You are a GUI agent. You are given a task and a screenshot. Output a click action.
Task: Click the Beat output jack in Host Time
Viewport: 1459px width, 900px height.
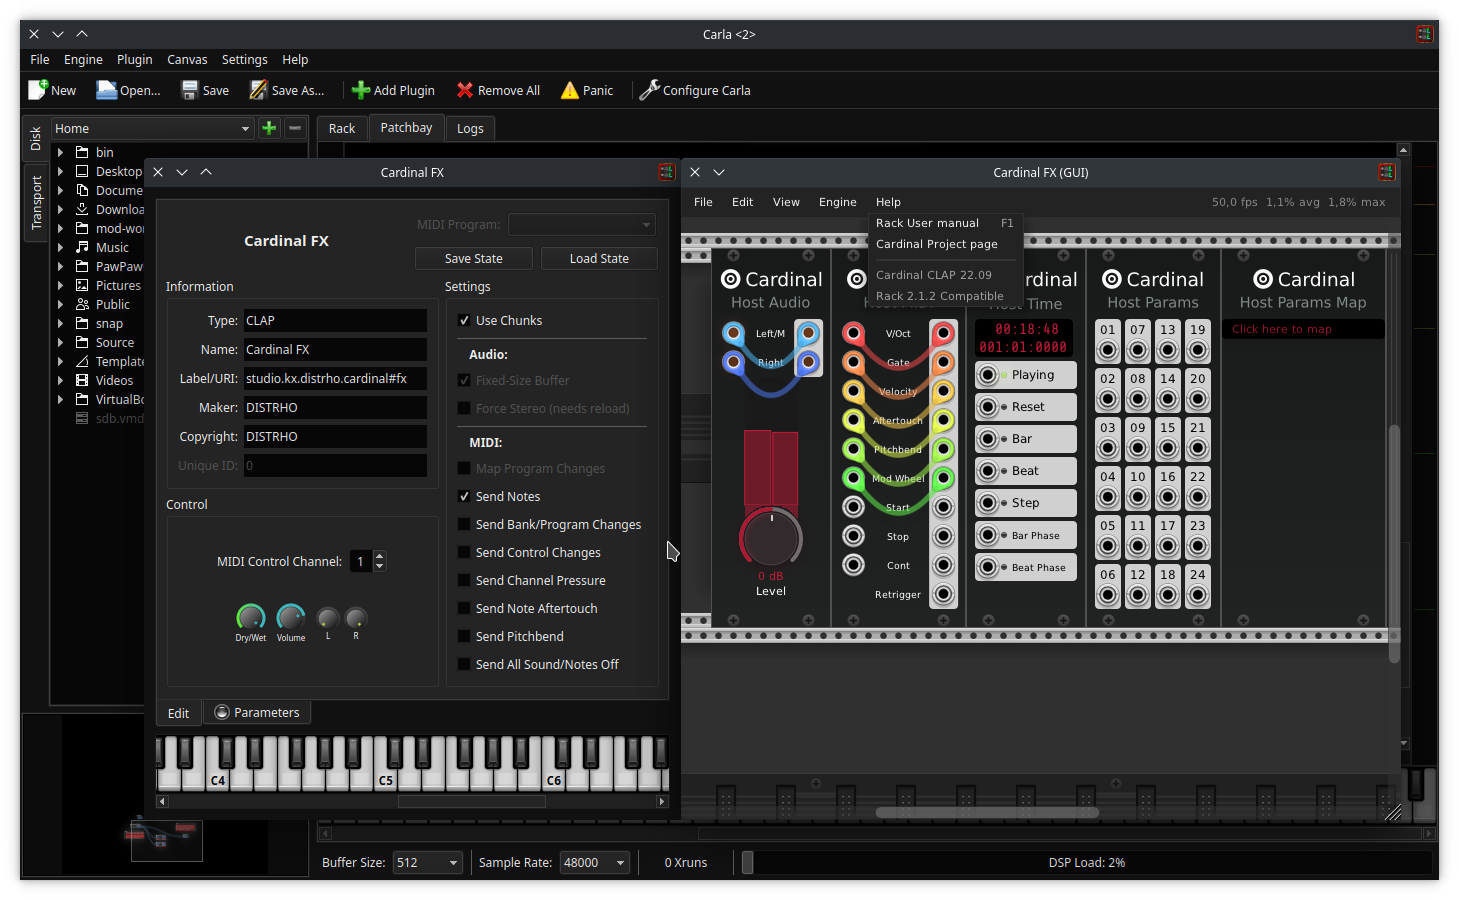tap(988, 471)
